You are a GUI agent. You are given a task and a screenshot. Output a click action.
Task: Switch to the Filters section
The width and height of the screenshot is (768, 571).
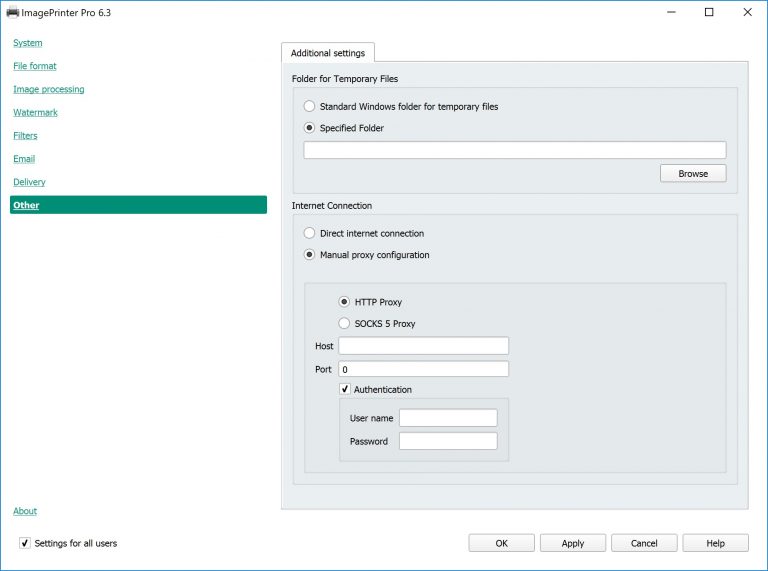pos(25,136)
